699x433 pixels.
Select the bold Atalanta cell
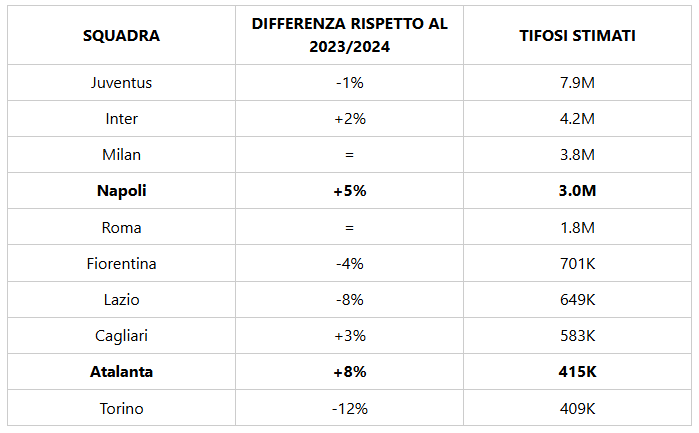click(121, 371)
